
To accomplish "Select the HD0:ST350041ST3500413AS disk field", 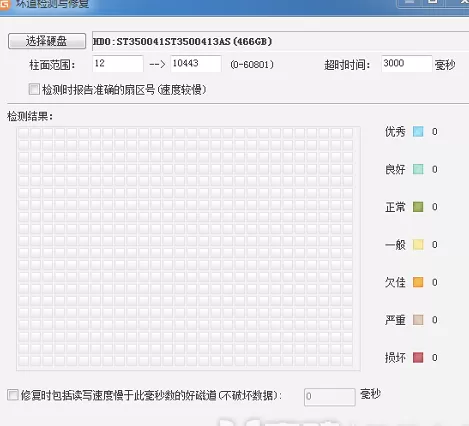I will [280, 41].
